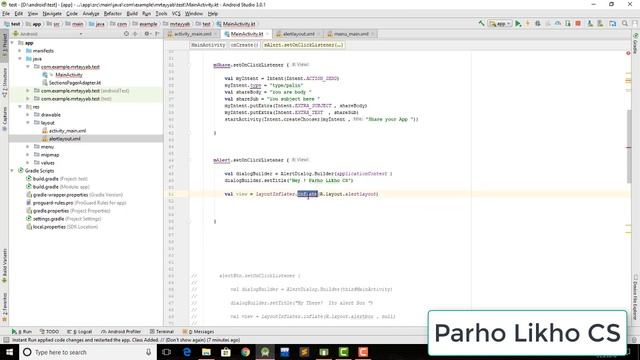The image size is (640, 360).
Task: Collapse the app module tree node
Action: 12,43
